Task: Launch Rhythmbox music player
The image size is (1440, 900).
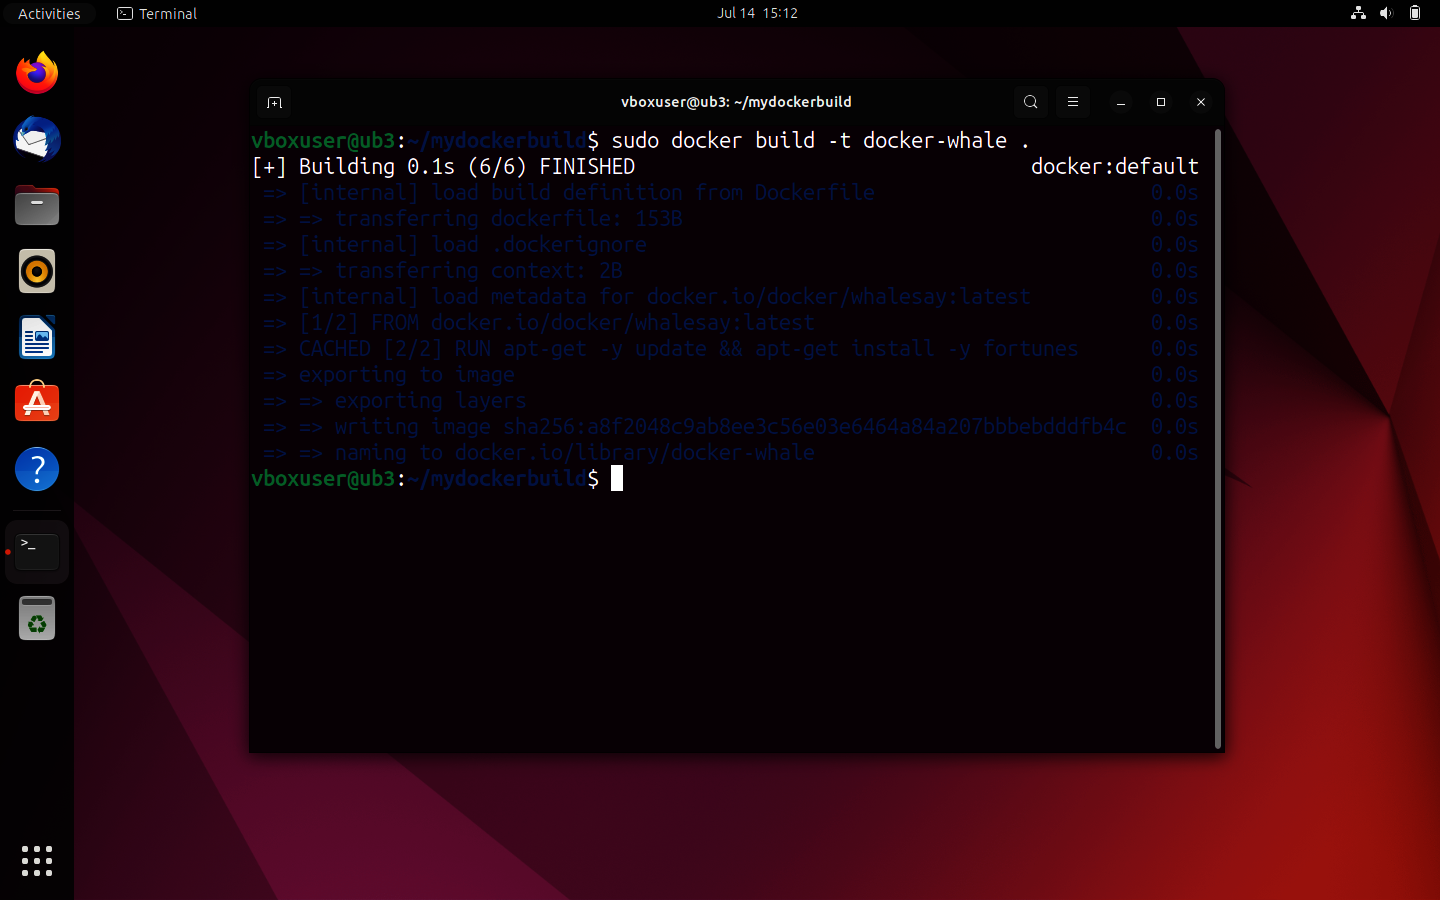Action: coord(36,271)
